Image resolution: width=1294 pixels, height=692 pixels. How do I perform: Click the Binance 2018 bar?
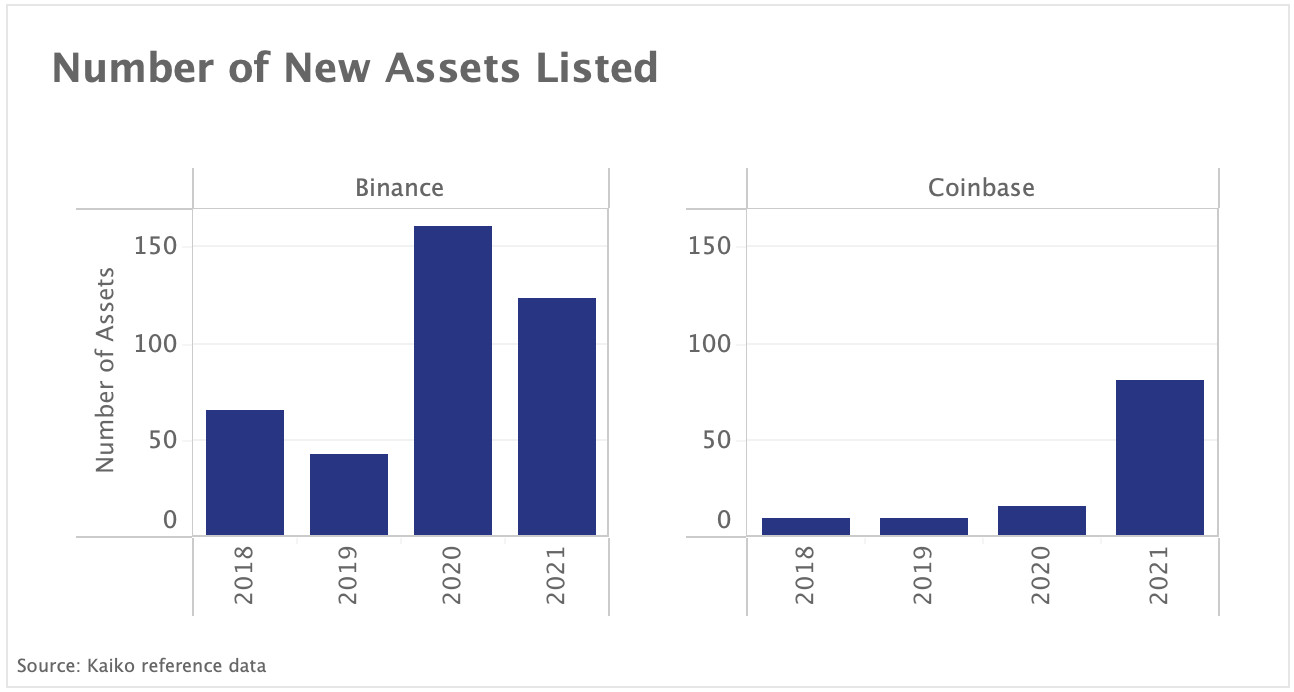(245, 472)
